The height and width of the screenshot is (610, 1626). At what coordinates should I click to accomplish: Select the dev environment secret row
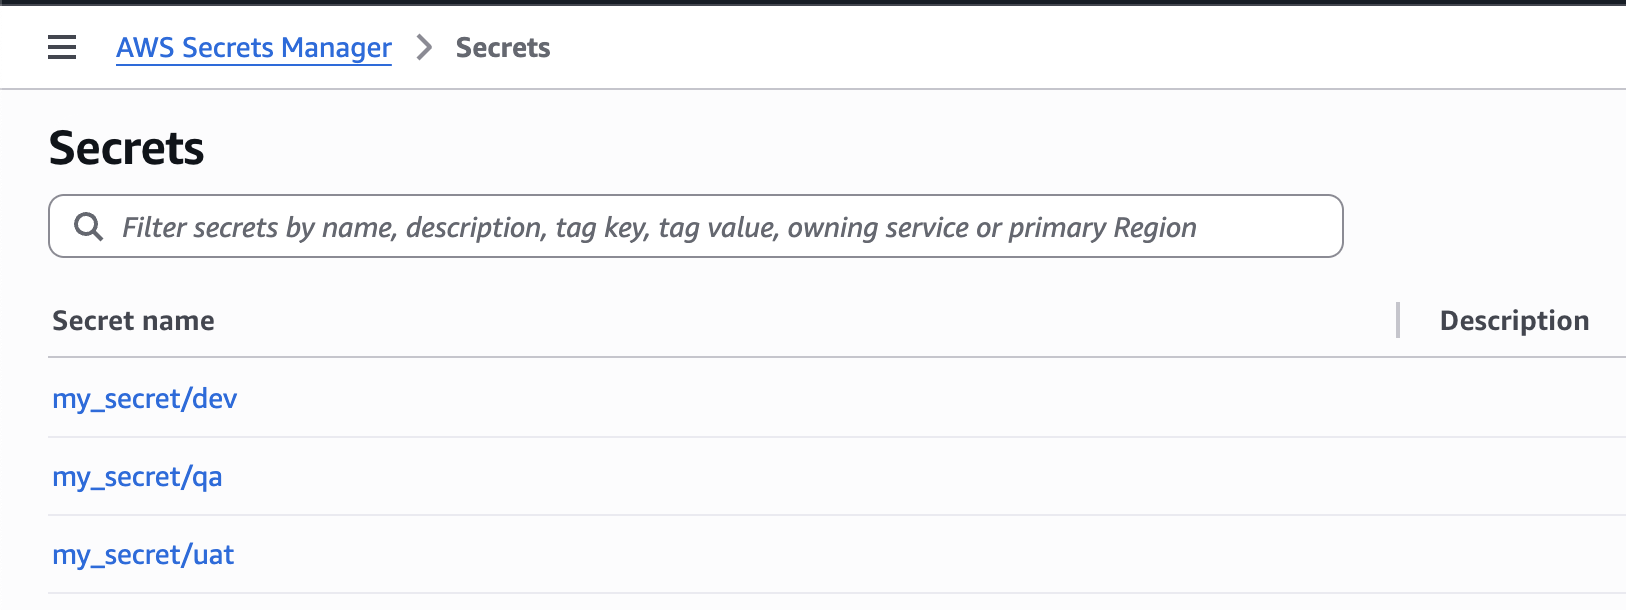[x=144, y=398]
